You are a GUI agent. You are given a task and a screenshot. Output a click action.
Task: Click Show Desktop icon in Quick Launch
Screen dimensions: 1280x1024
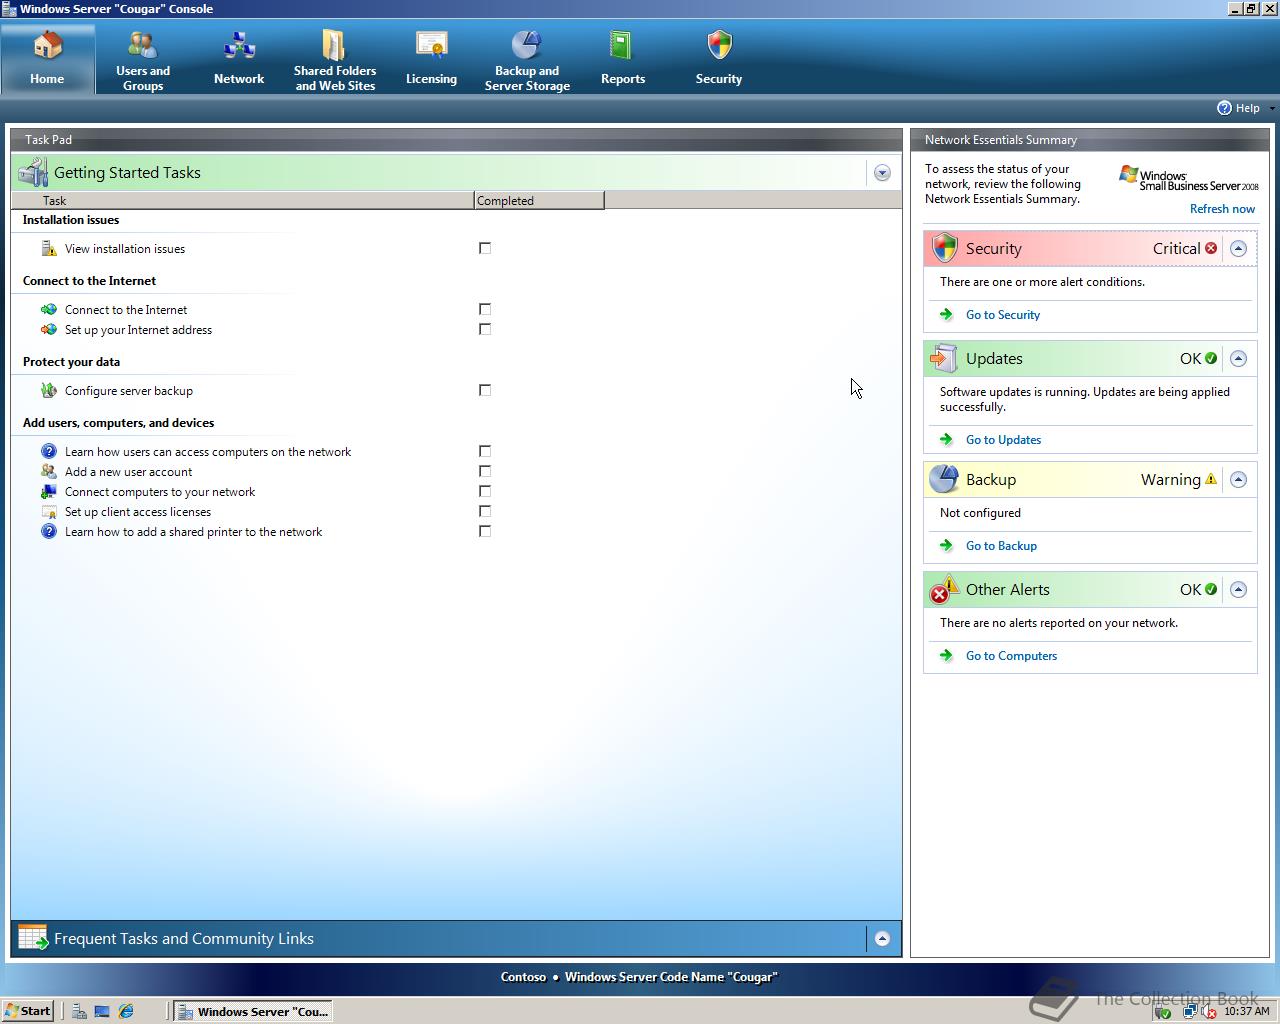pyautogui.click(x=102, y=1011)
